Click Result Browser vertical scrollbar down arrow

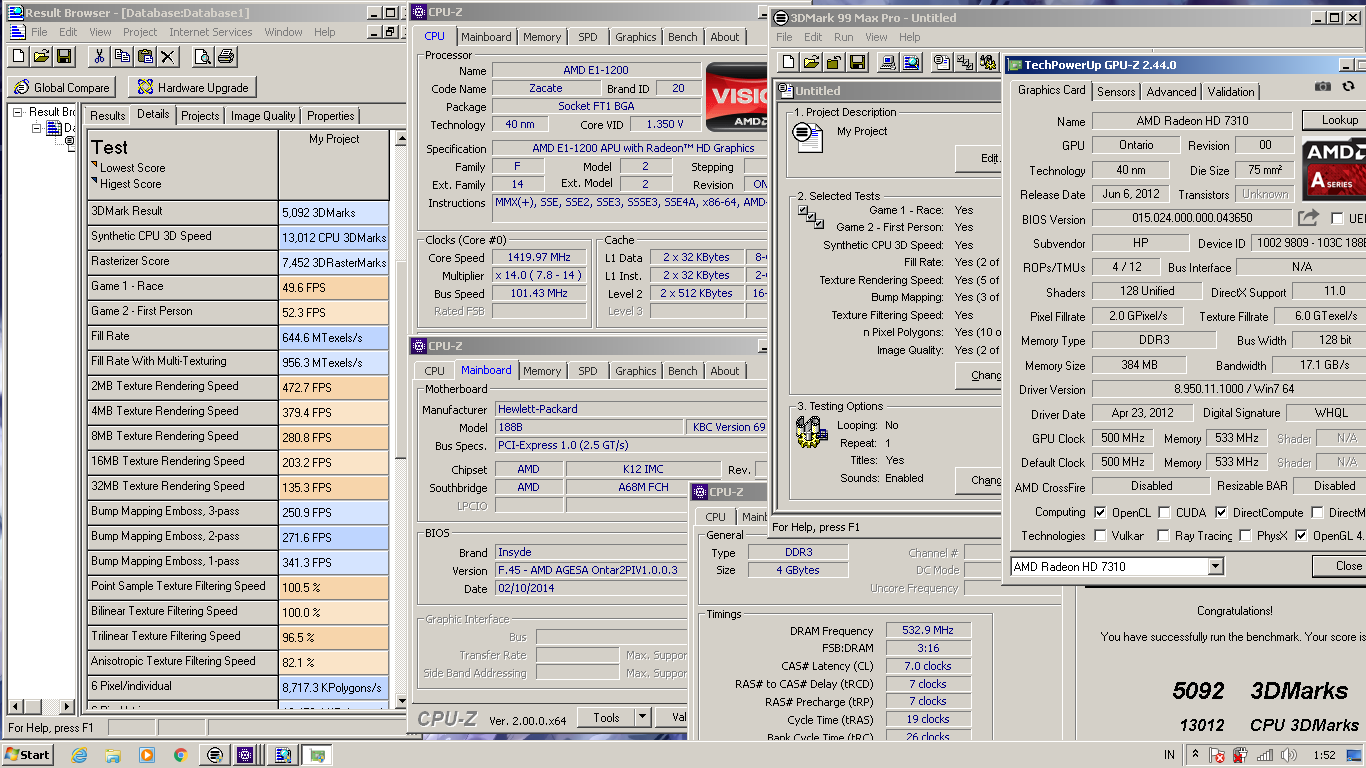click(400, 699)
